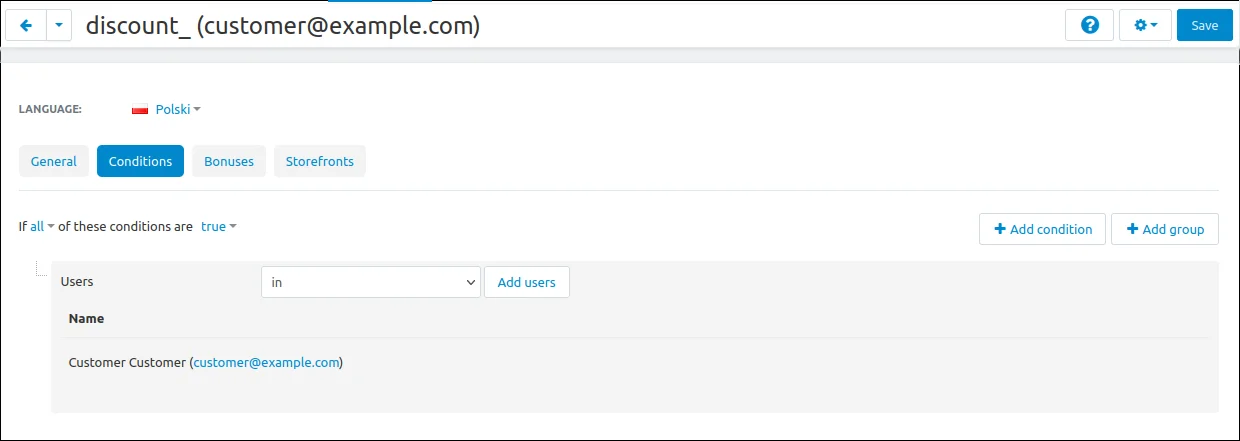Click the Add users button
Screen dimensions: 1240x441
pyautogui.click(x=527, y=282)
